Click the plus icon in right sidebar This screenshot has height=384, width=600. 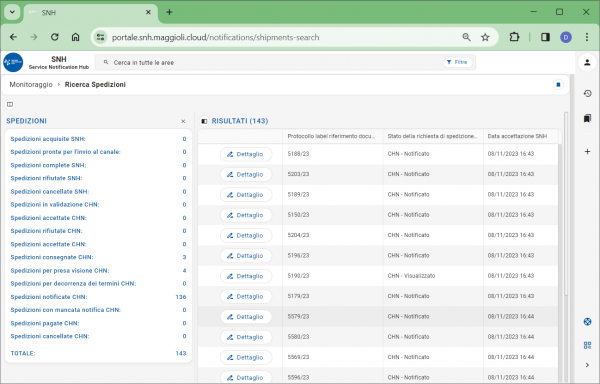point(587,151)
